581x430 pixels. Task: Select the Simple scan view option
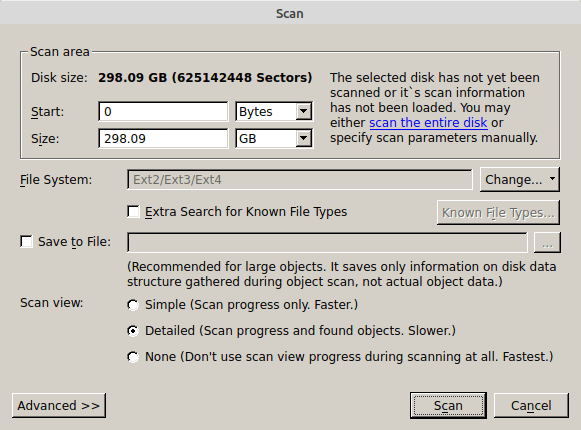pyautogui.click(x=133, y=305)
